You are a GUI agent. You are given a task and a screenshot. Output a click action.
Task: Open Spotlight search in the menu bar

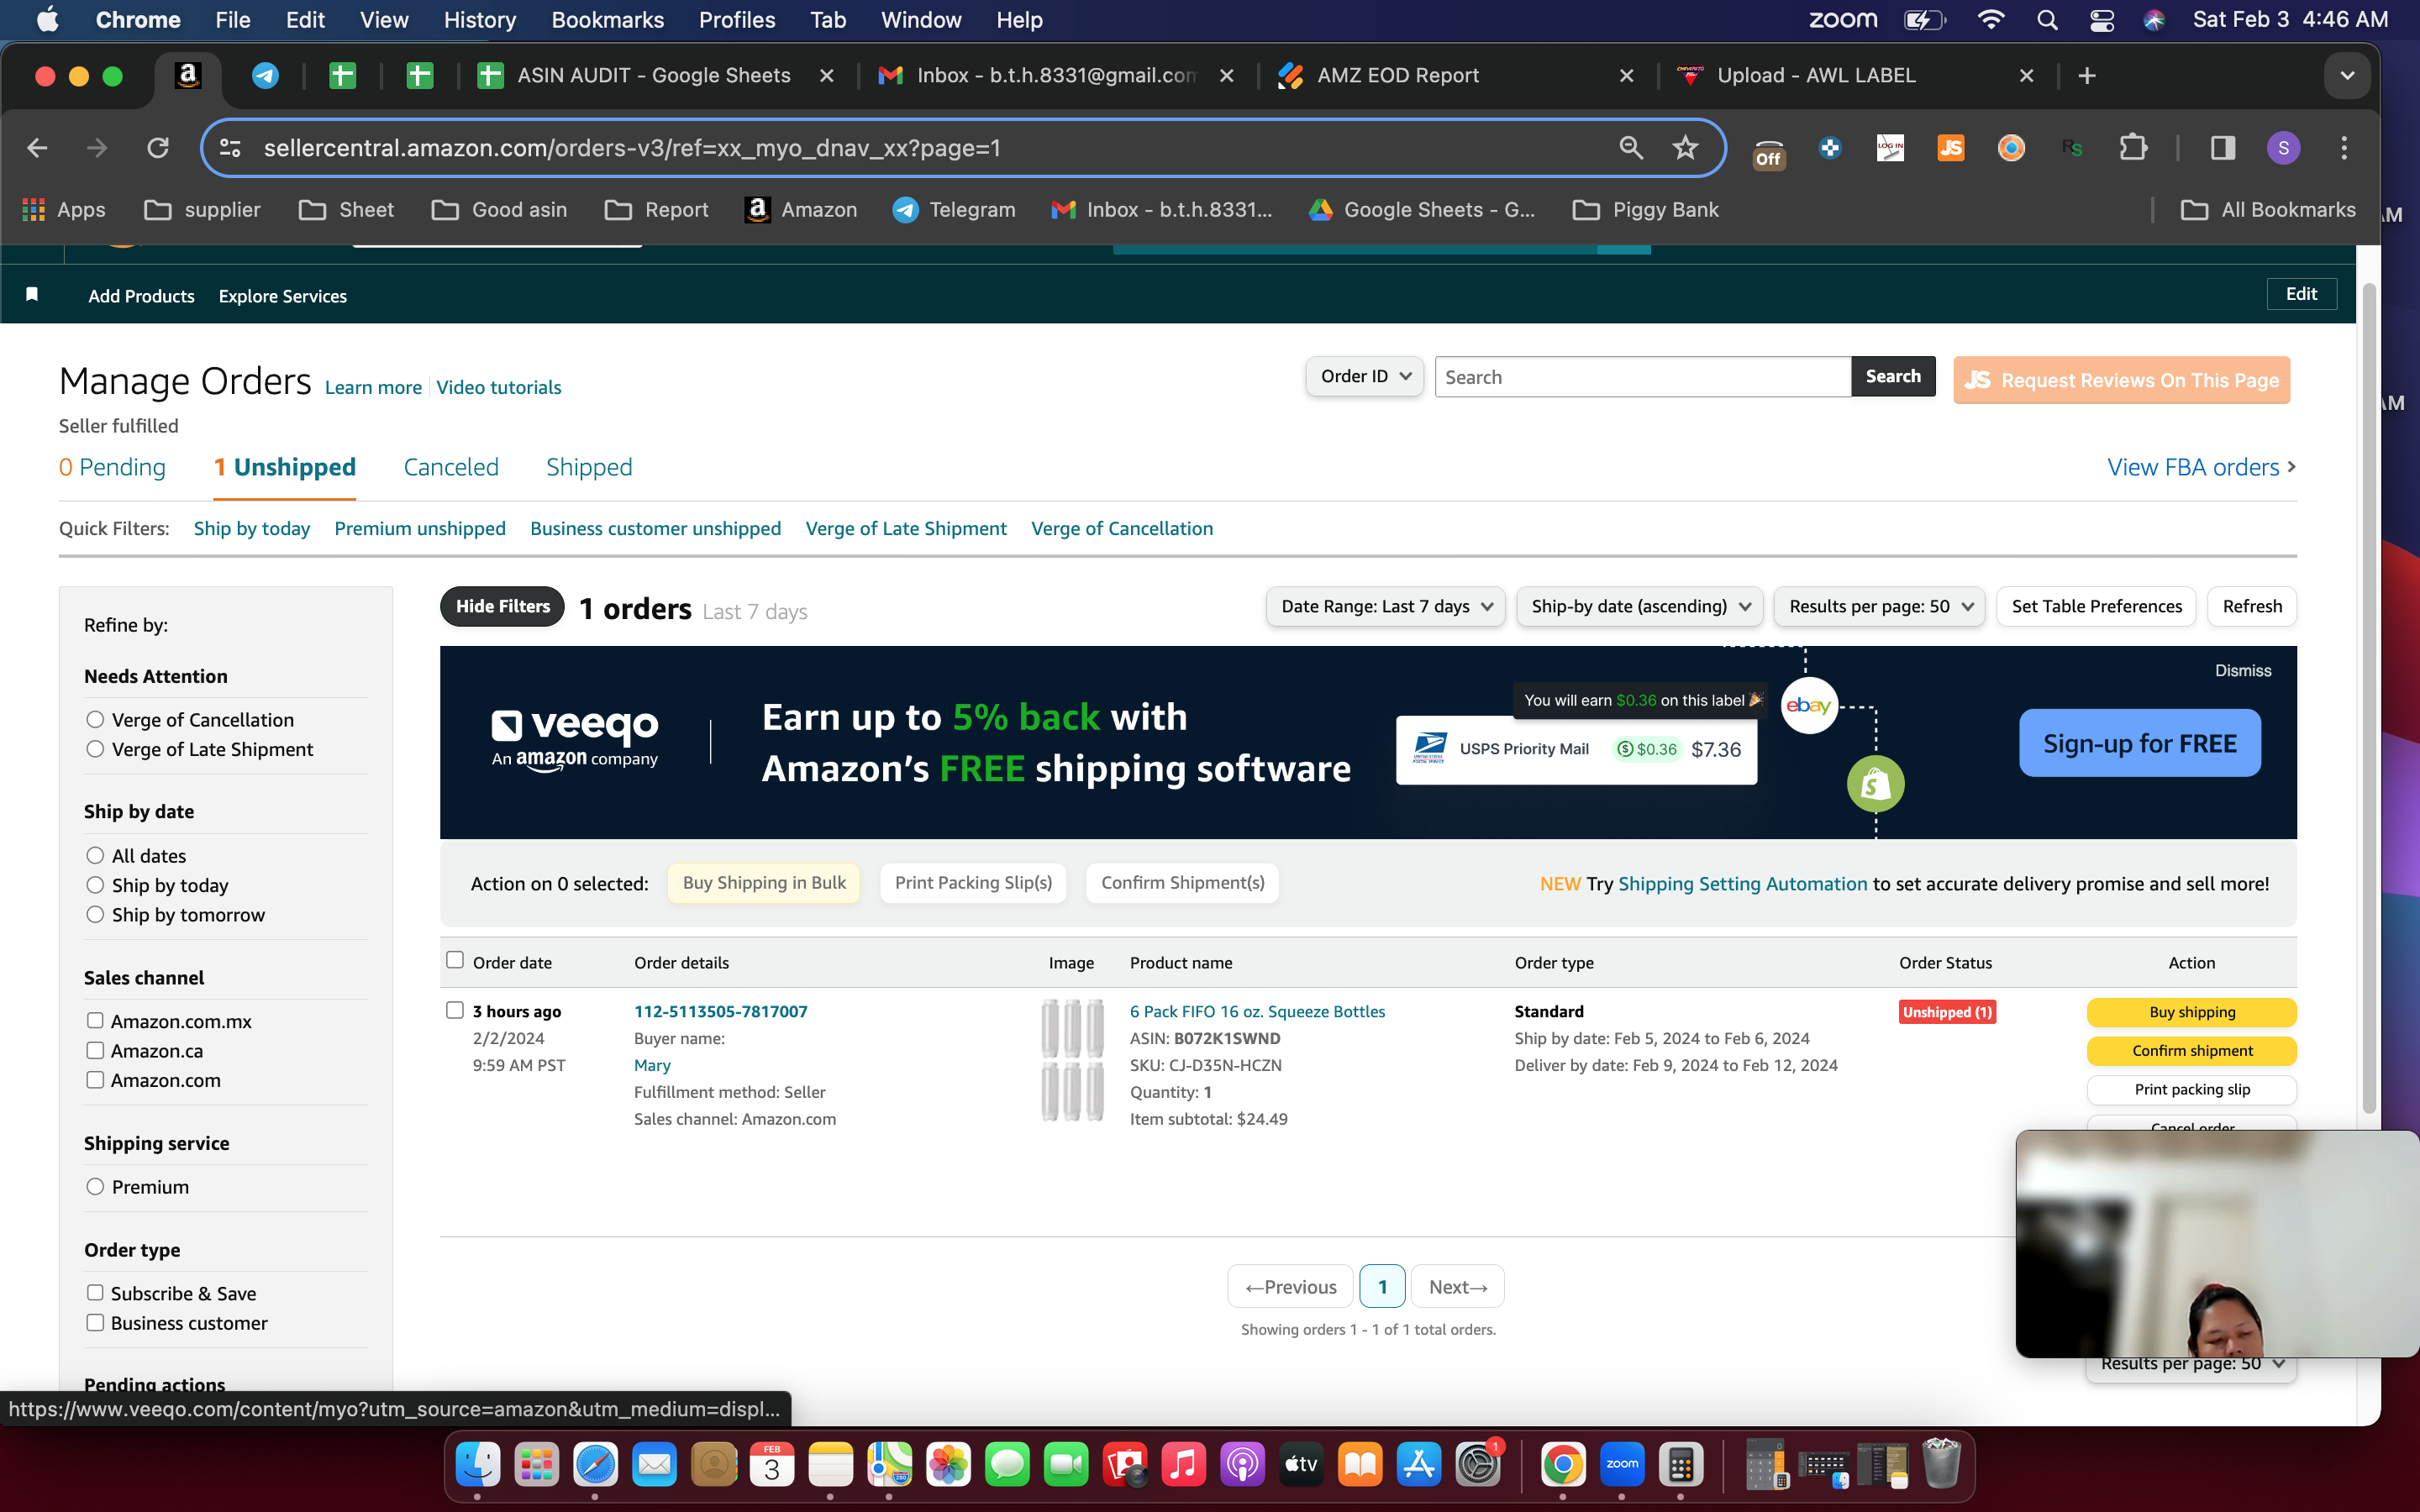pyautogui.click(x=2047, y=20)
